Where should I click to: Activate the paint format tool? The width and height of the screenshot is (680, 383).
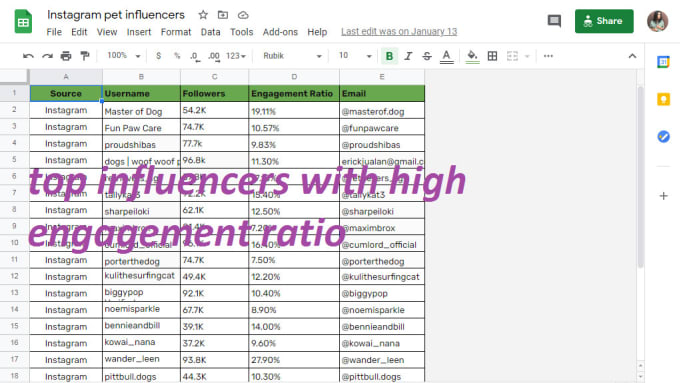click(x=85, y=56)
